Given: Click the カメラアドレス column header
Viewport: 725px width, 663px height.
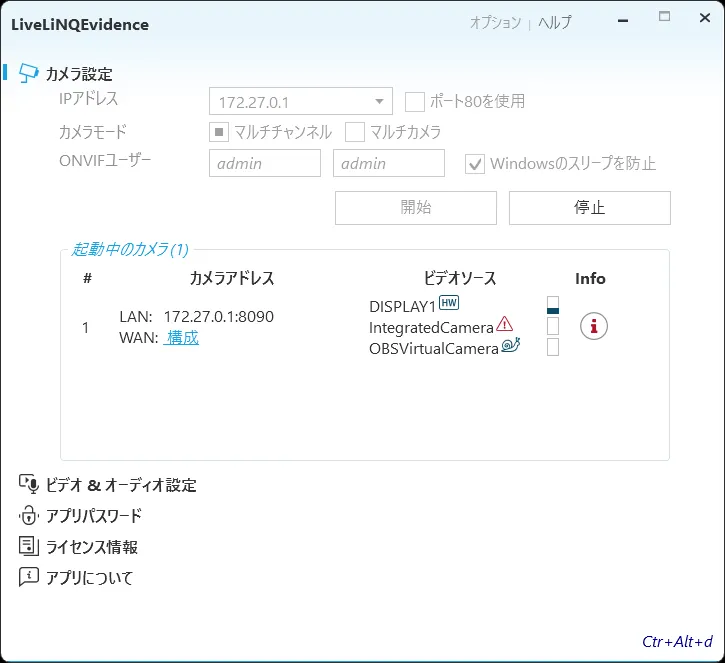Looking at the screenshot, I should 232,278.
